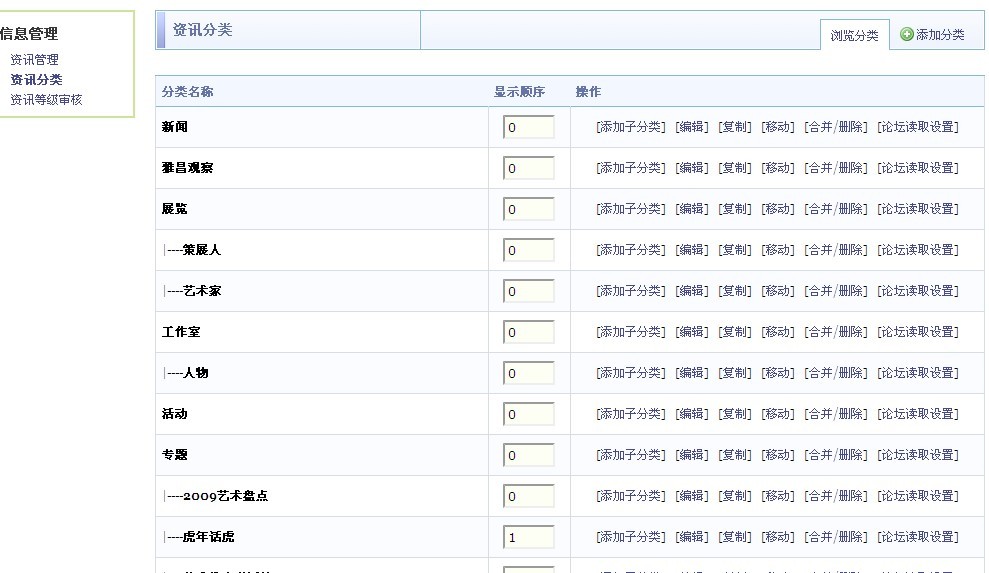
Task: Click the display order field for 展览
Action: point(529,209)
